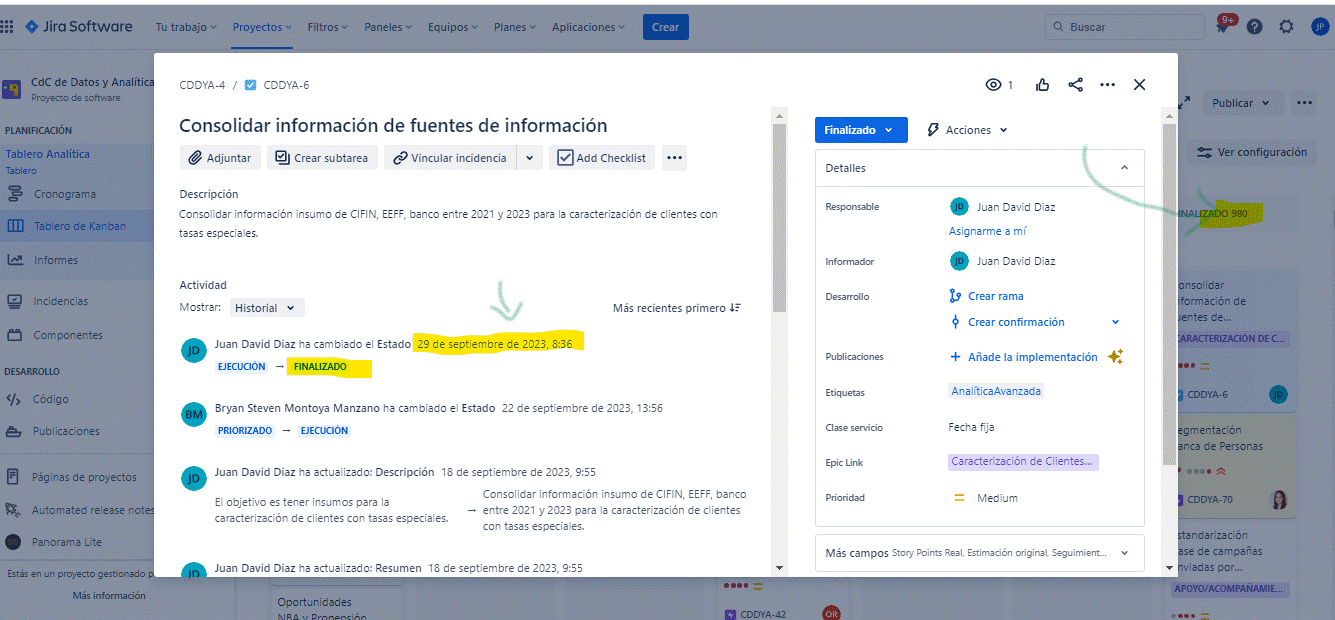Open the notifications bell icon

(x=1222, y=27)
